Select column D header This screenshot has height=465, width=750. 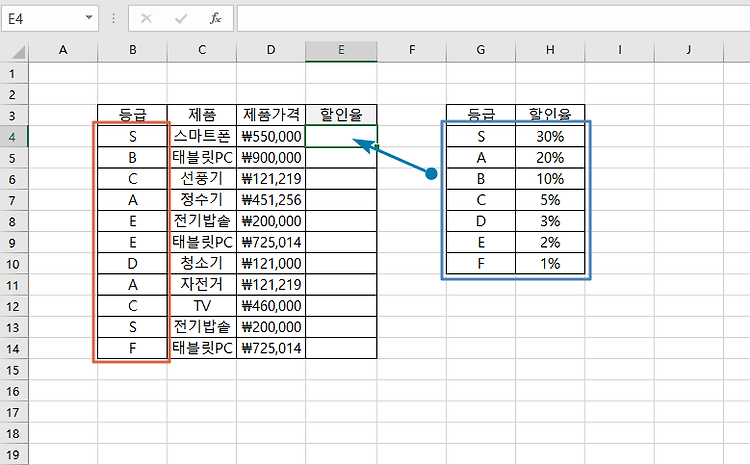coord(271,50)
